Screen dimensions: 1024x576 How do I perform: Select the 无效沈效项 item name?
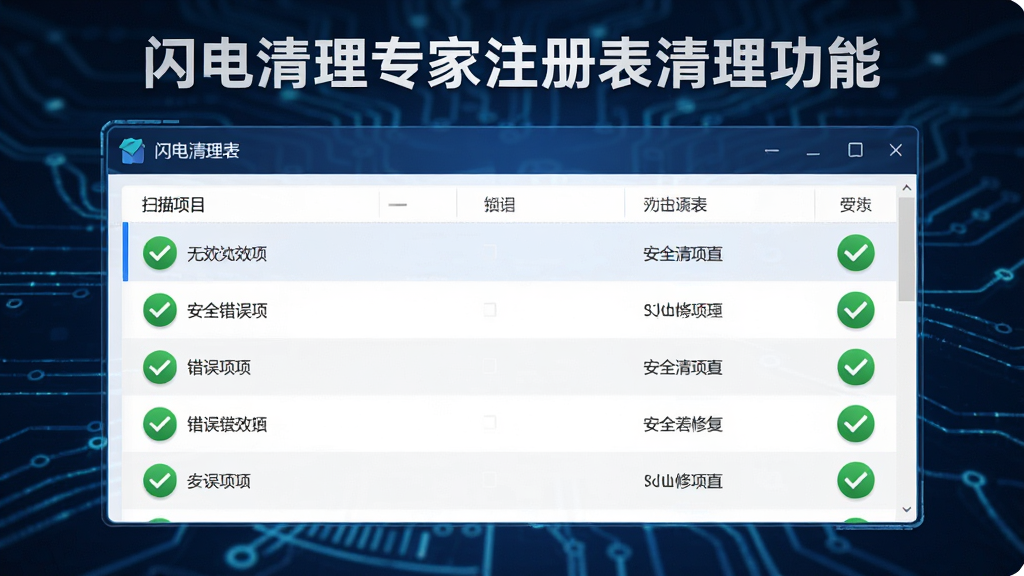coord(227,253)
